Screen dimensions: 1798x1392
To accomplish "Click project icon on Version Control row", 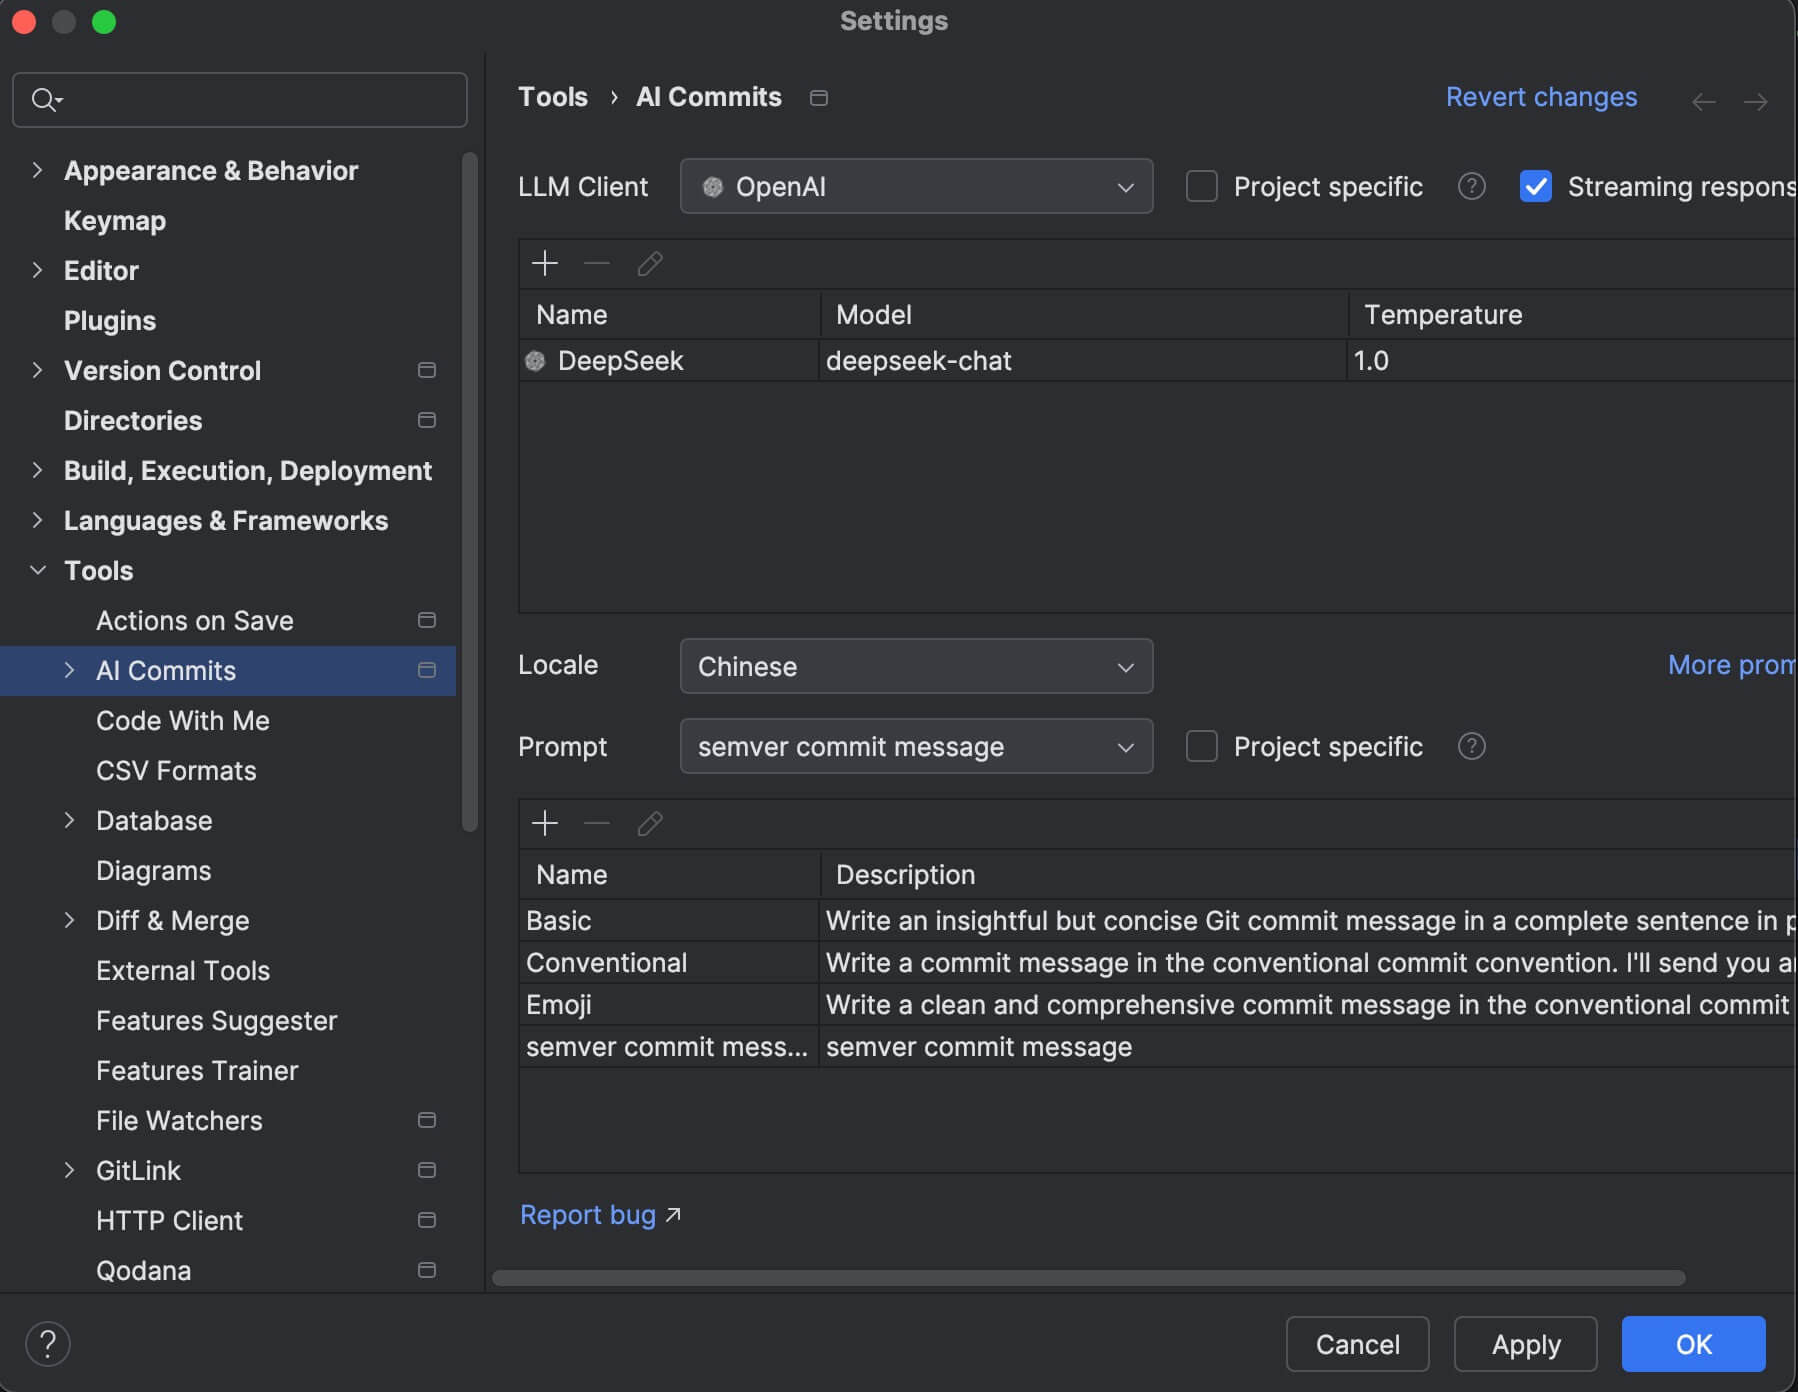I will pyautogui.click(x=427, y=370).
